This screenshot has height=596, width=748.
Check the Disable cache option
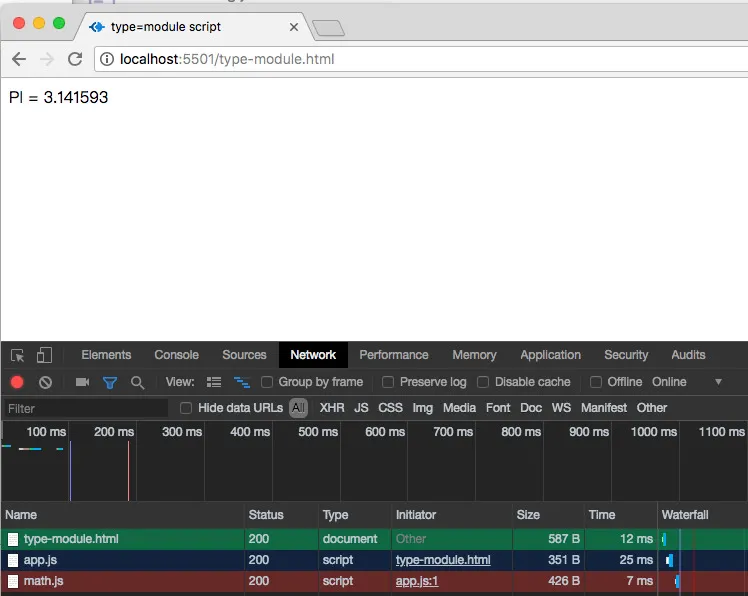(x=484, y=382)
